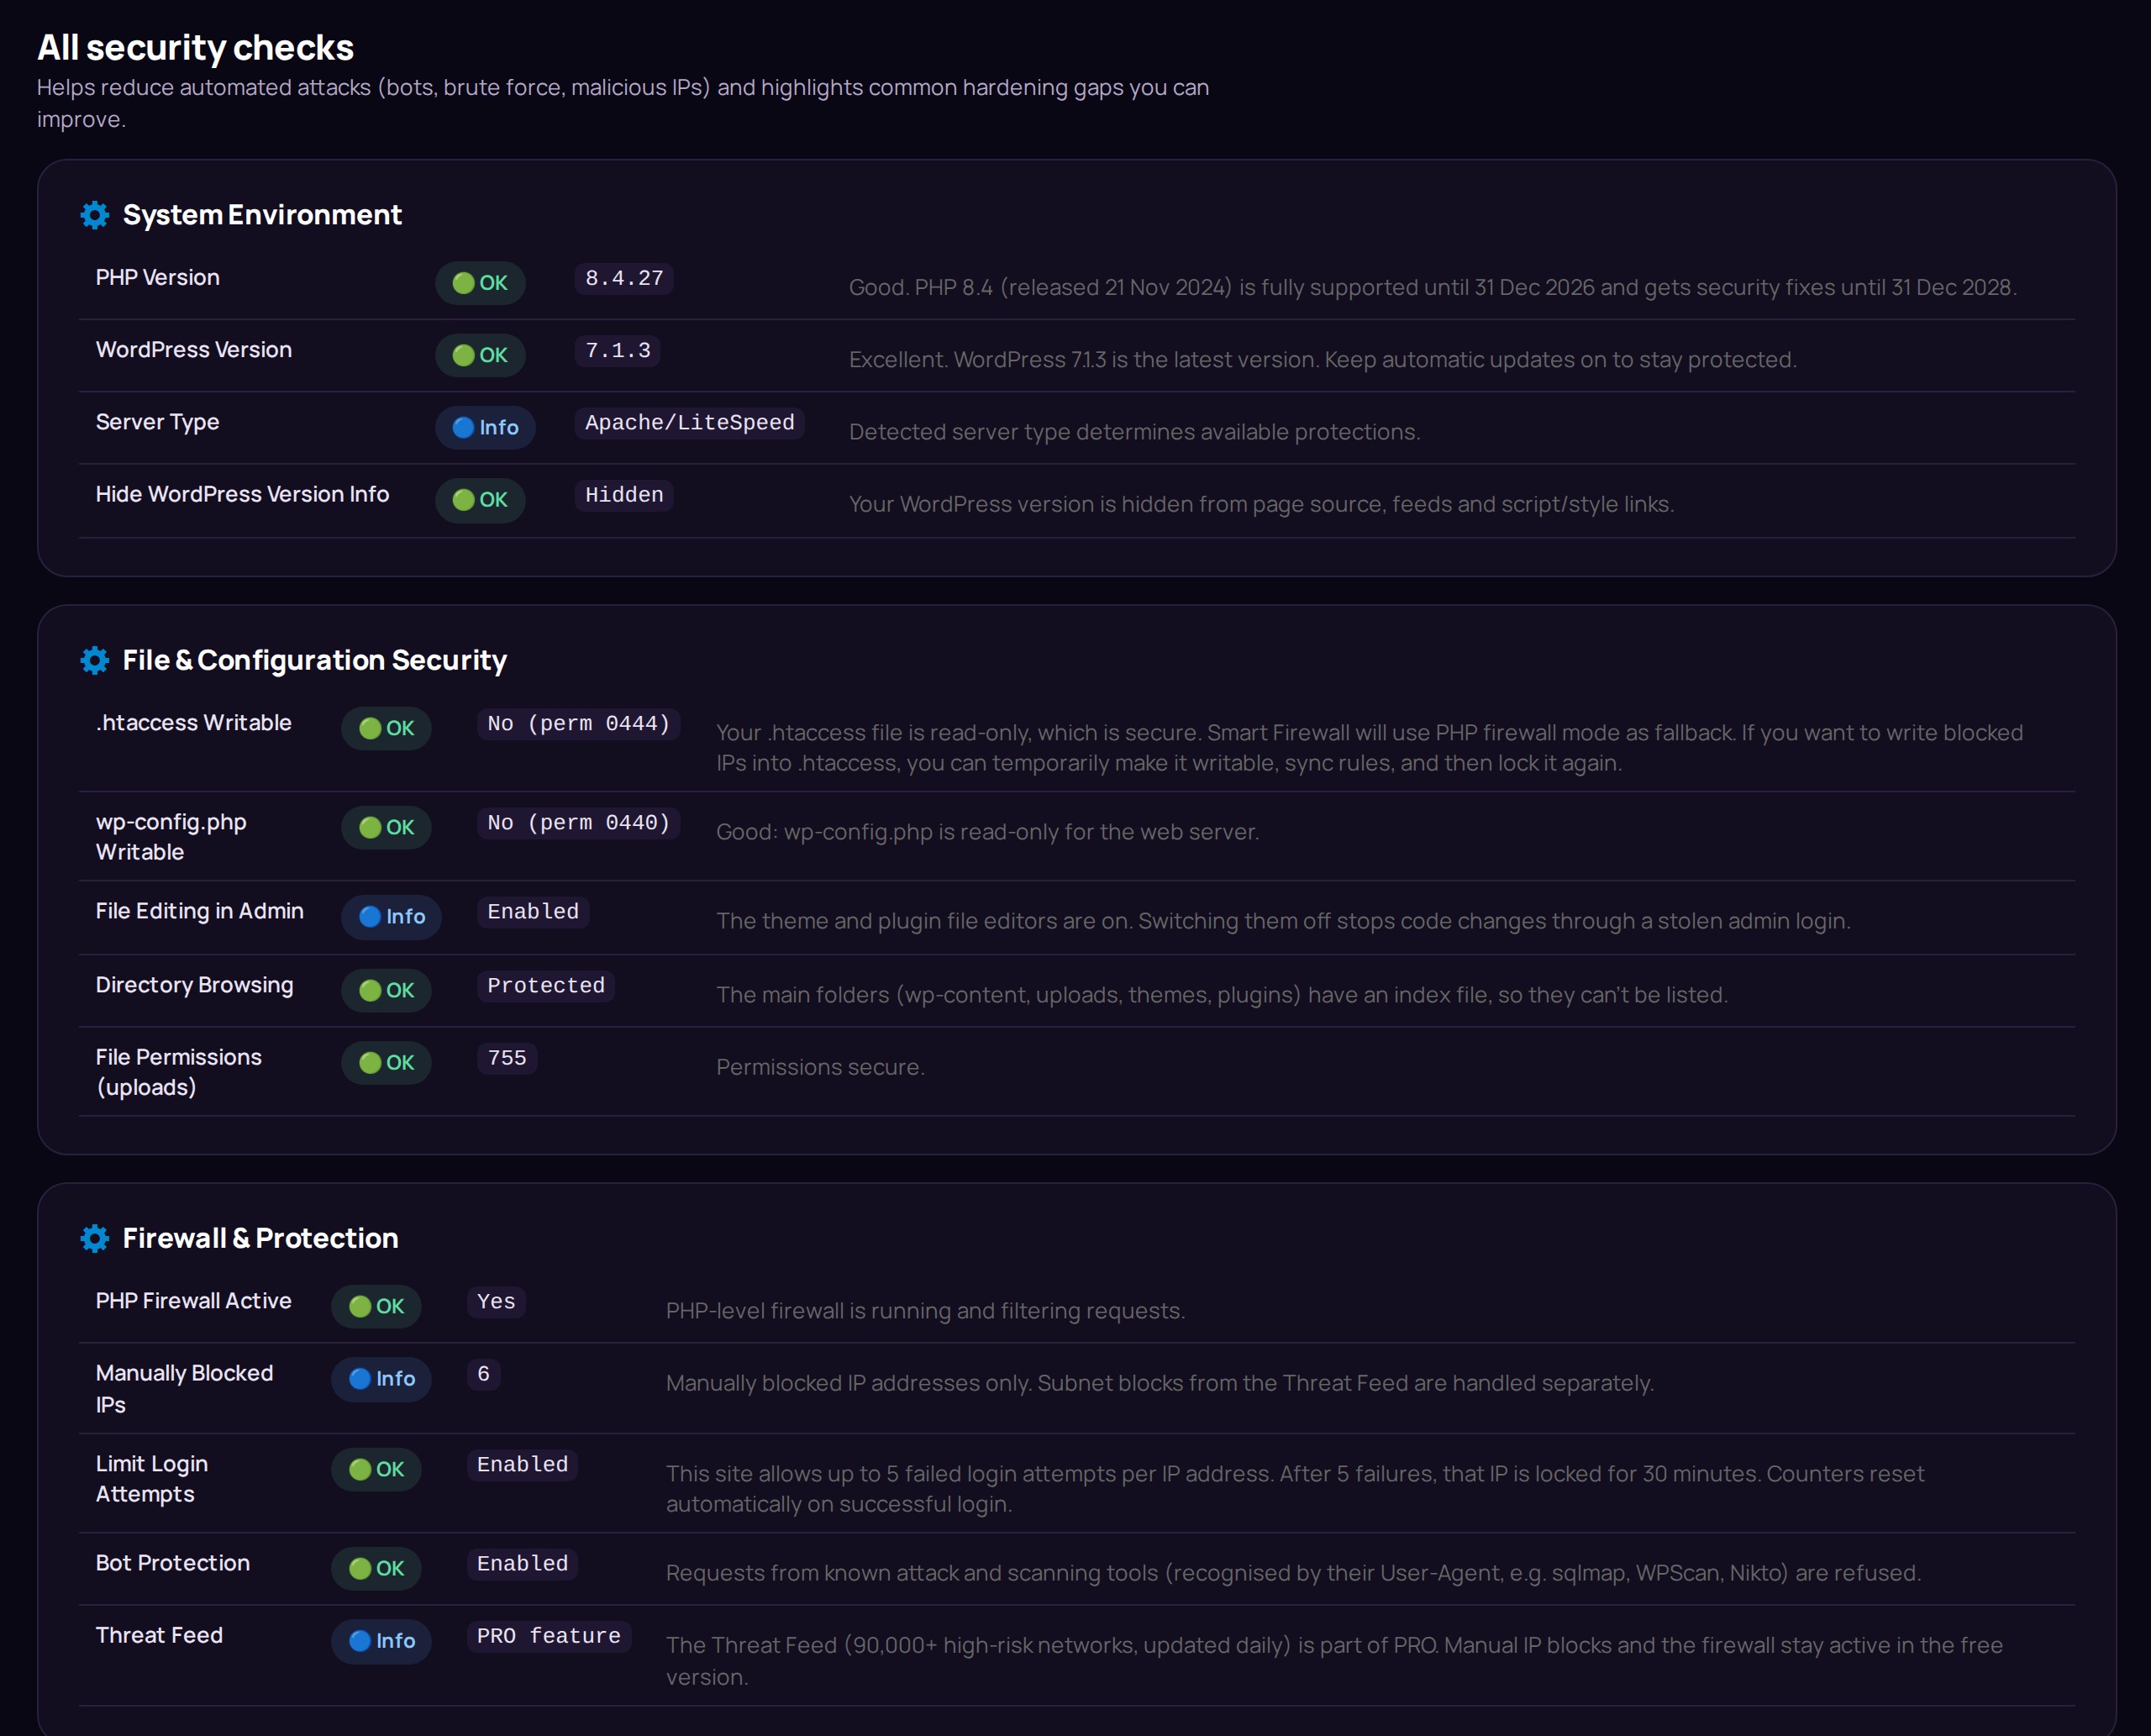Click the Info badge for Threat Feed
The width and height of the screenshot is (2151, 1736).
click(x=381, y=1641)
